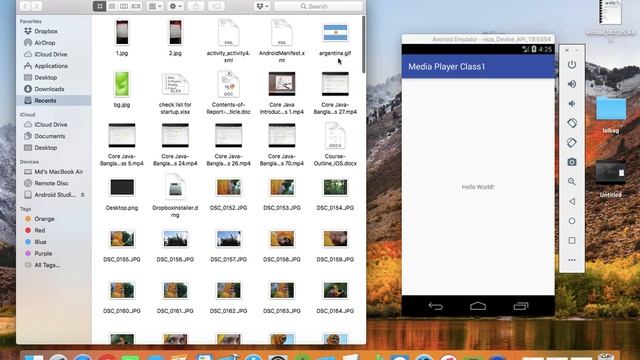Click the emulator volume down icon
Viewport: 640px width, 360px height.
[572, 104]
